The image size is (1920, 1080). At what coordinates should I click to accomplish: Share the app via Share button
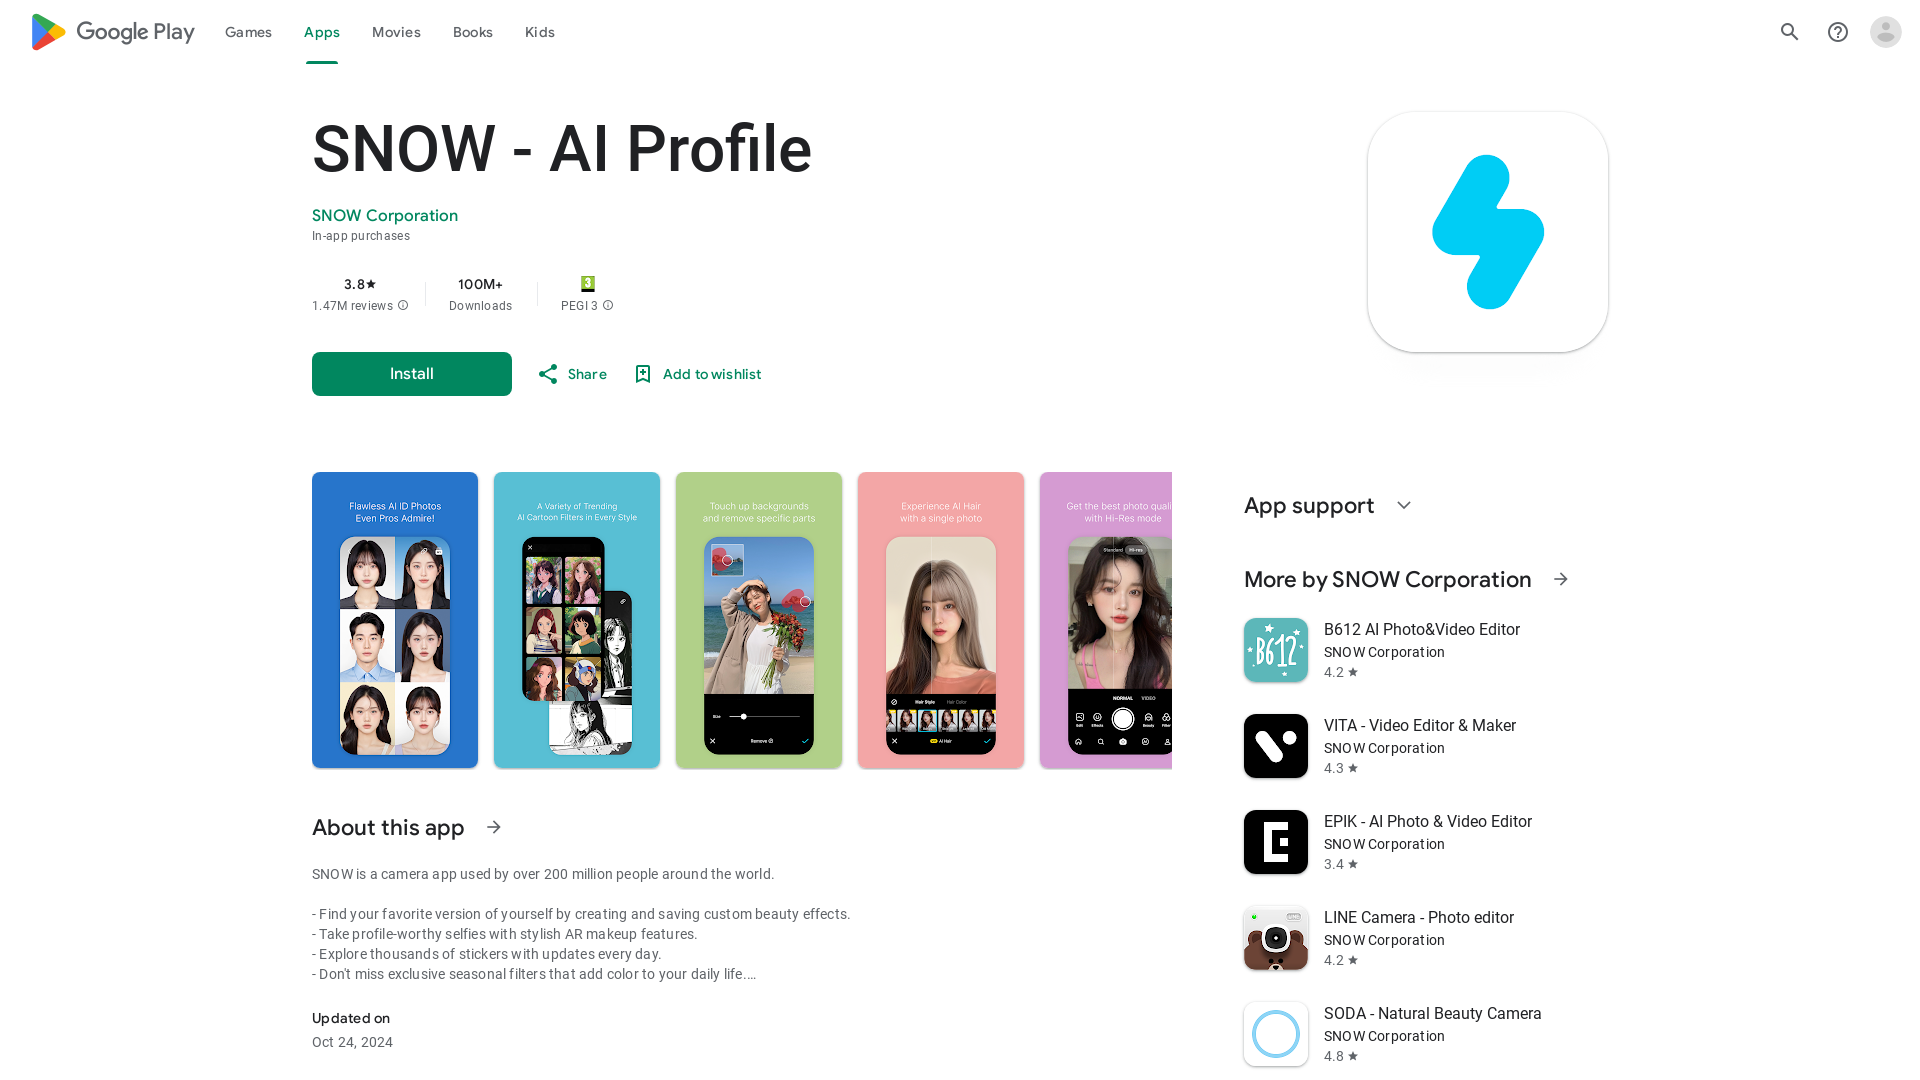[572, 374]
